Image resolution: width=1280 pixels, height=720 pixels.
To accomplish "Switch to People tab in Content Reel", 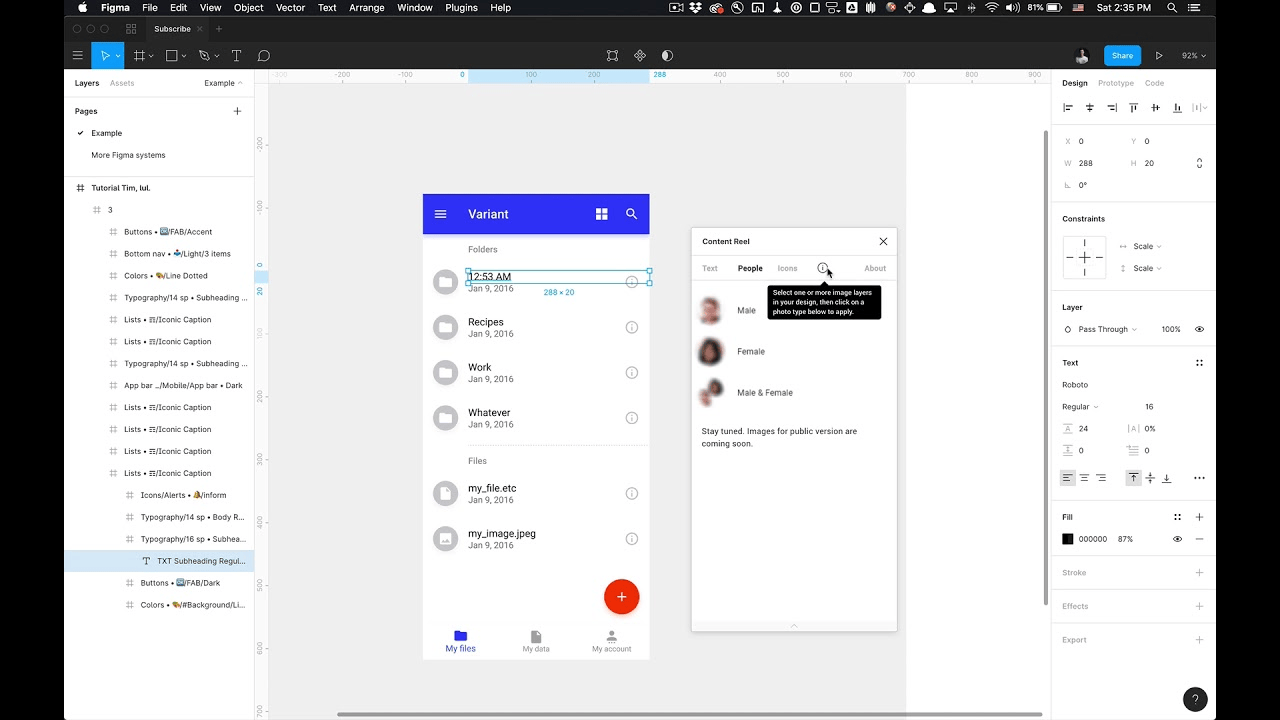I will click(x=750, y=268).
